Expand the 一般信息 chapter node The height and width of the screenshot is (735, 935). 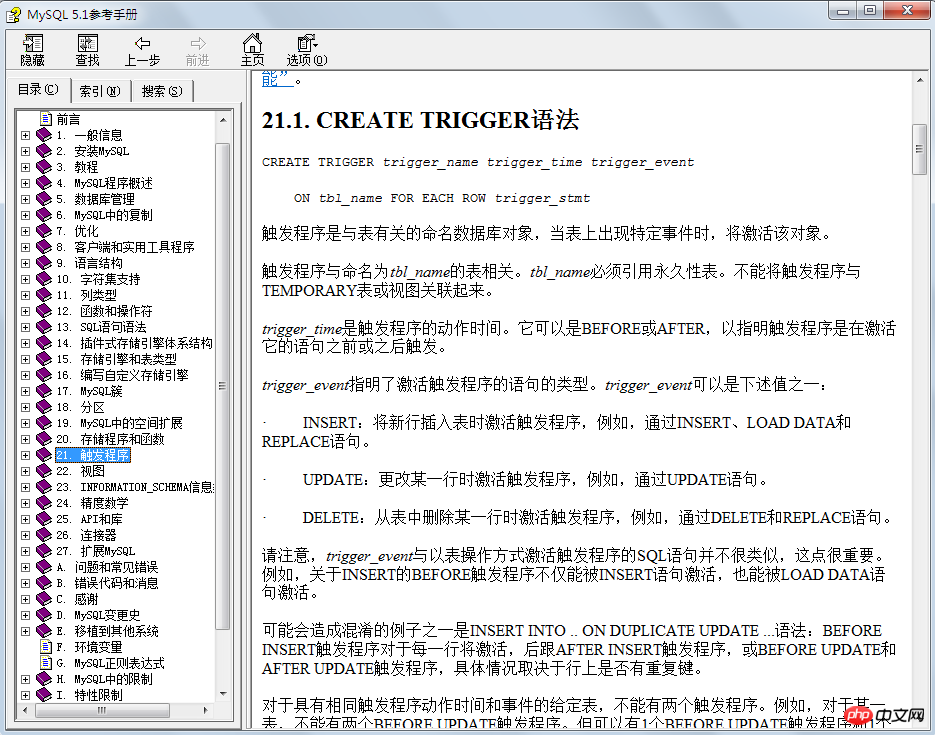[25, 135]
